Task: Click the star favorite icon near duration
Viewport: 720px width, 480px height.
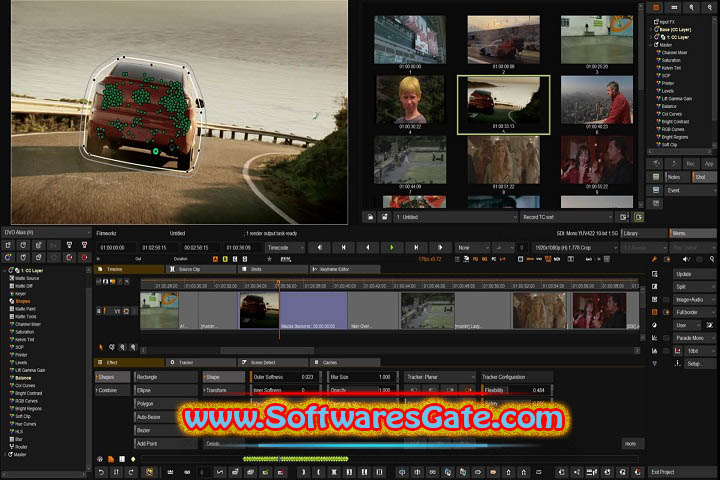Action: click(x=270, y=259)
